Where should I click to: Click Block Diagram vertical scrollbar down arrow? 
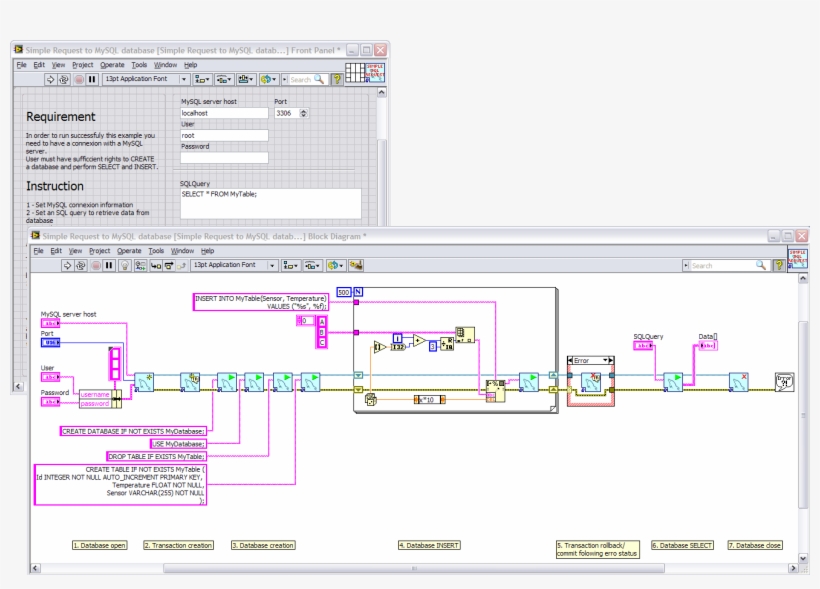coord(803,558)
